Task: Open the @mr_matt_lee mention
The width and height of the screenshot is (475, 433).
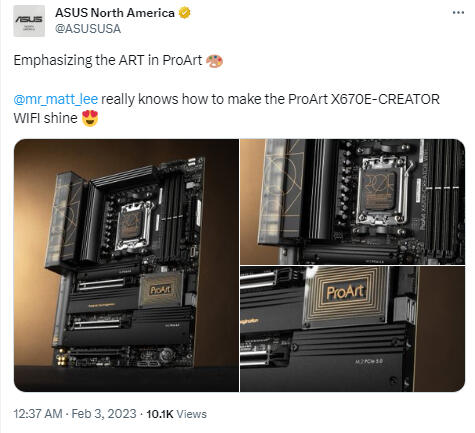Action: 56,99
